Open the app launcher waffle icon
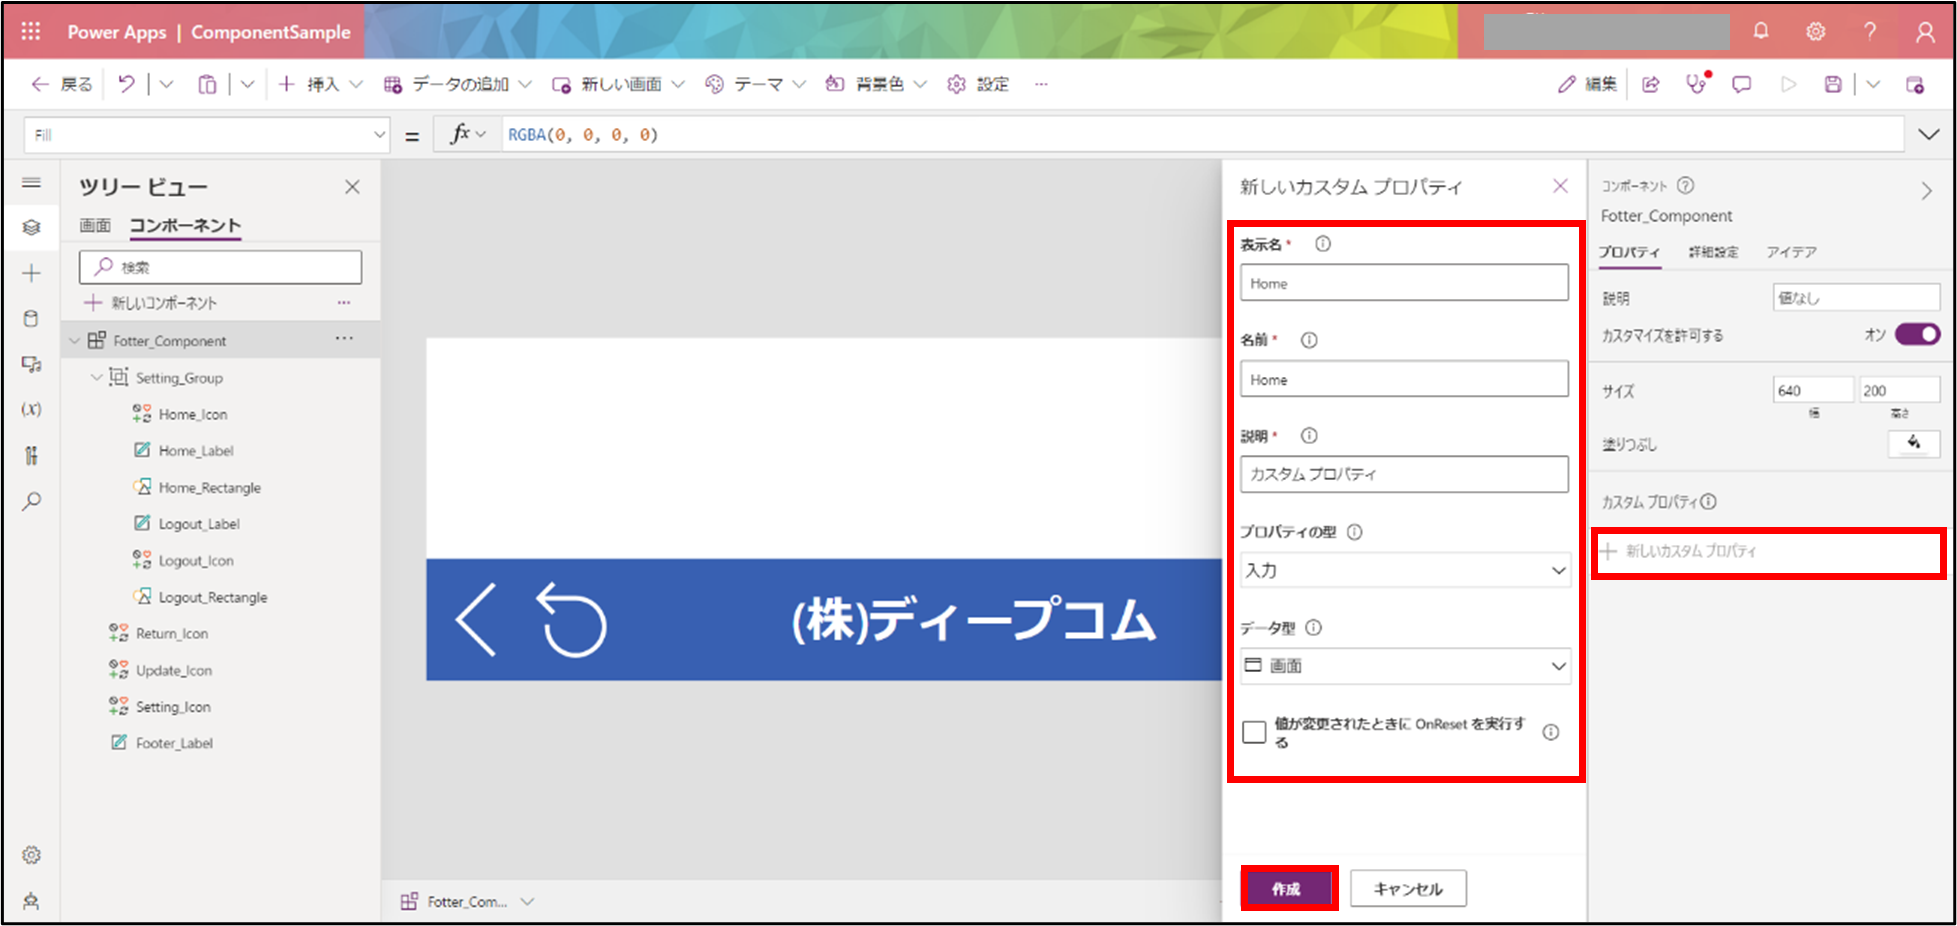1957x926 pixels. pos(31,31)
